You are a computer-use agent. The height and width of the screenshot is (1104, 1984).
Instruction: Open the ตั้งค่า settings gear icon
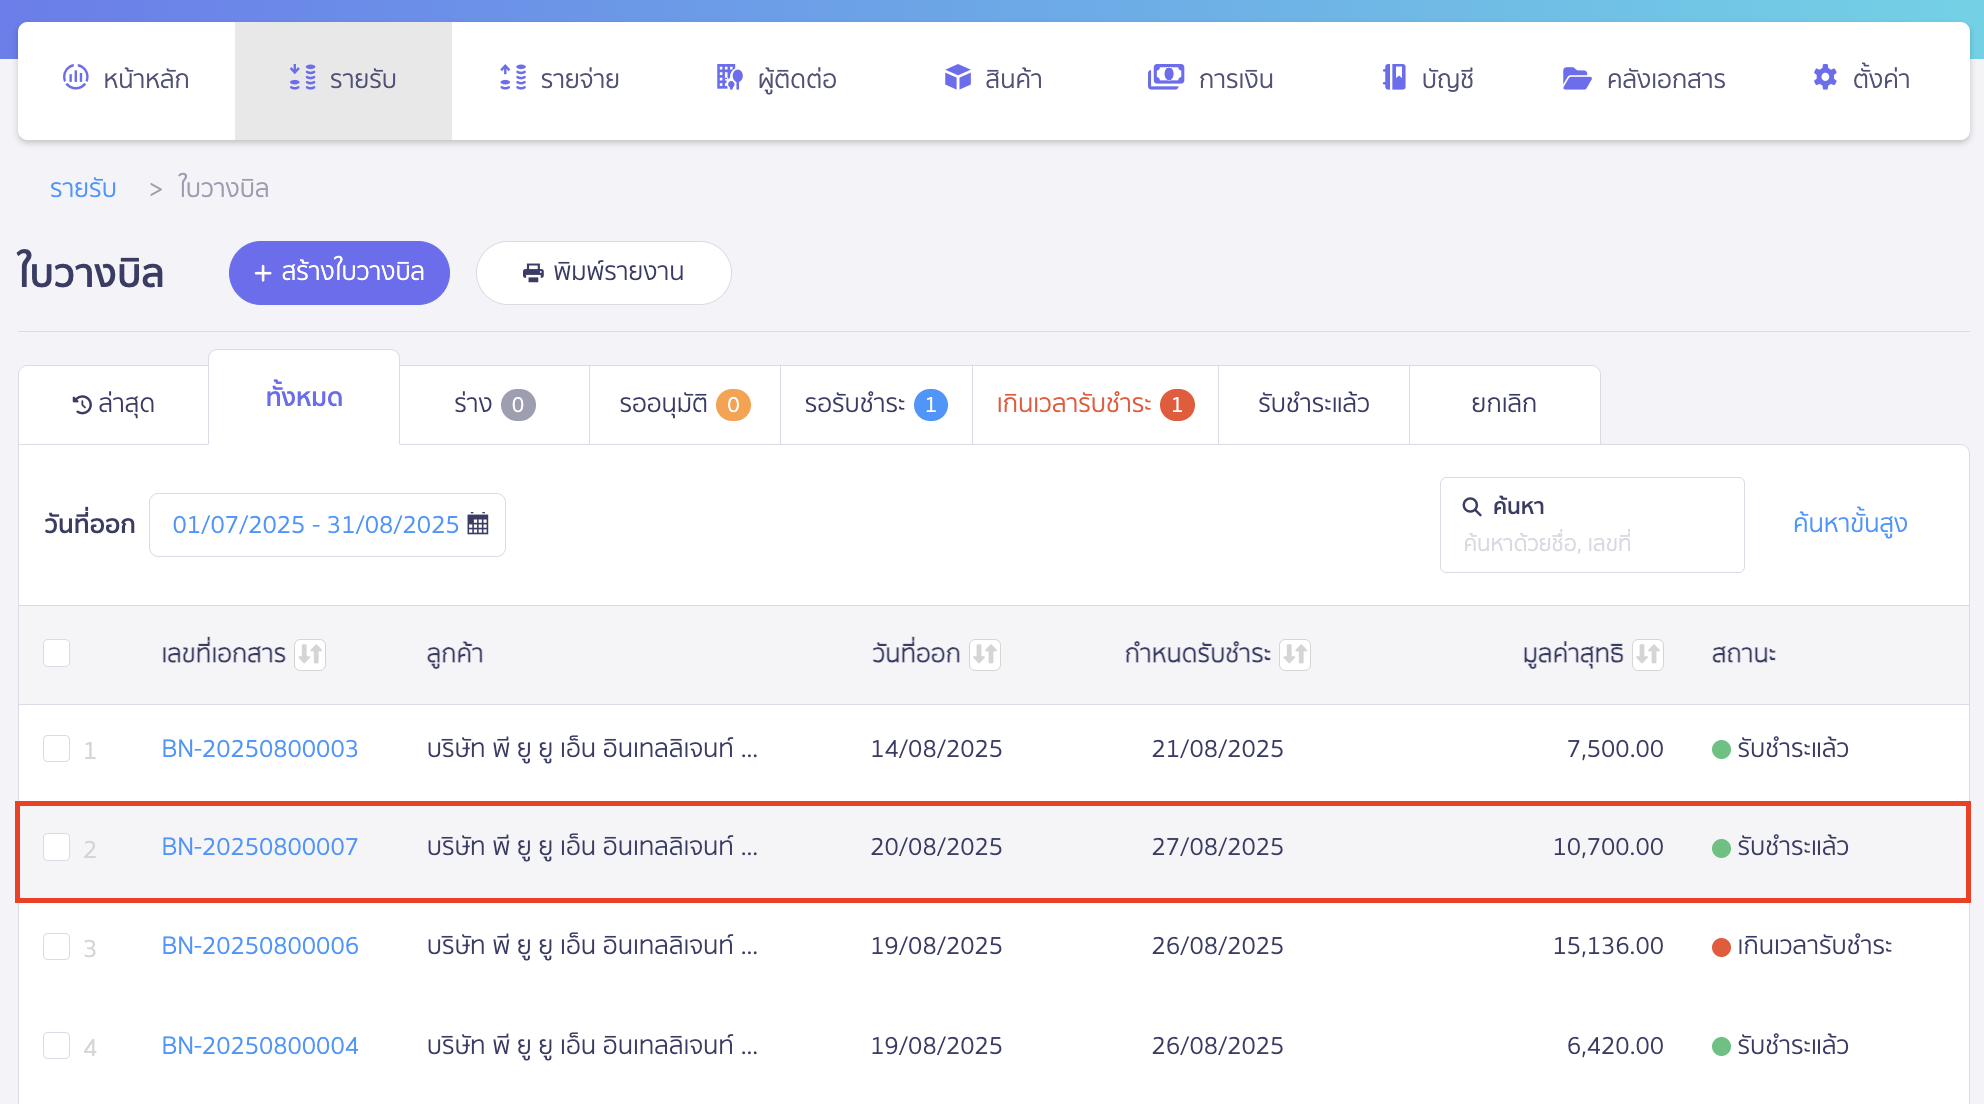(x=1825, y=78)
